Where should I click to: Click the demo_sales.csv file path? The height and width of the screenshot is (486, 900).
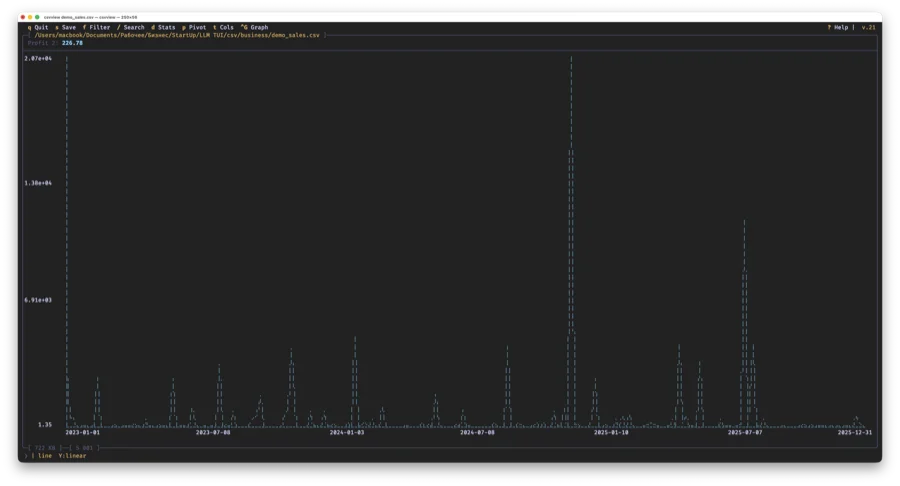pos(177,35)
